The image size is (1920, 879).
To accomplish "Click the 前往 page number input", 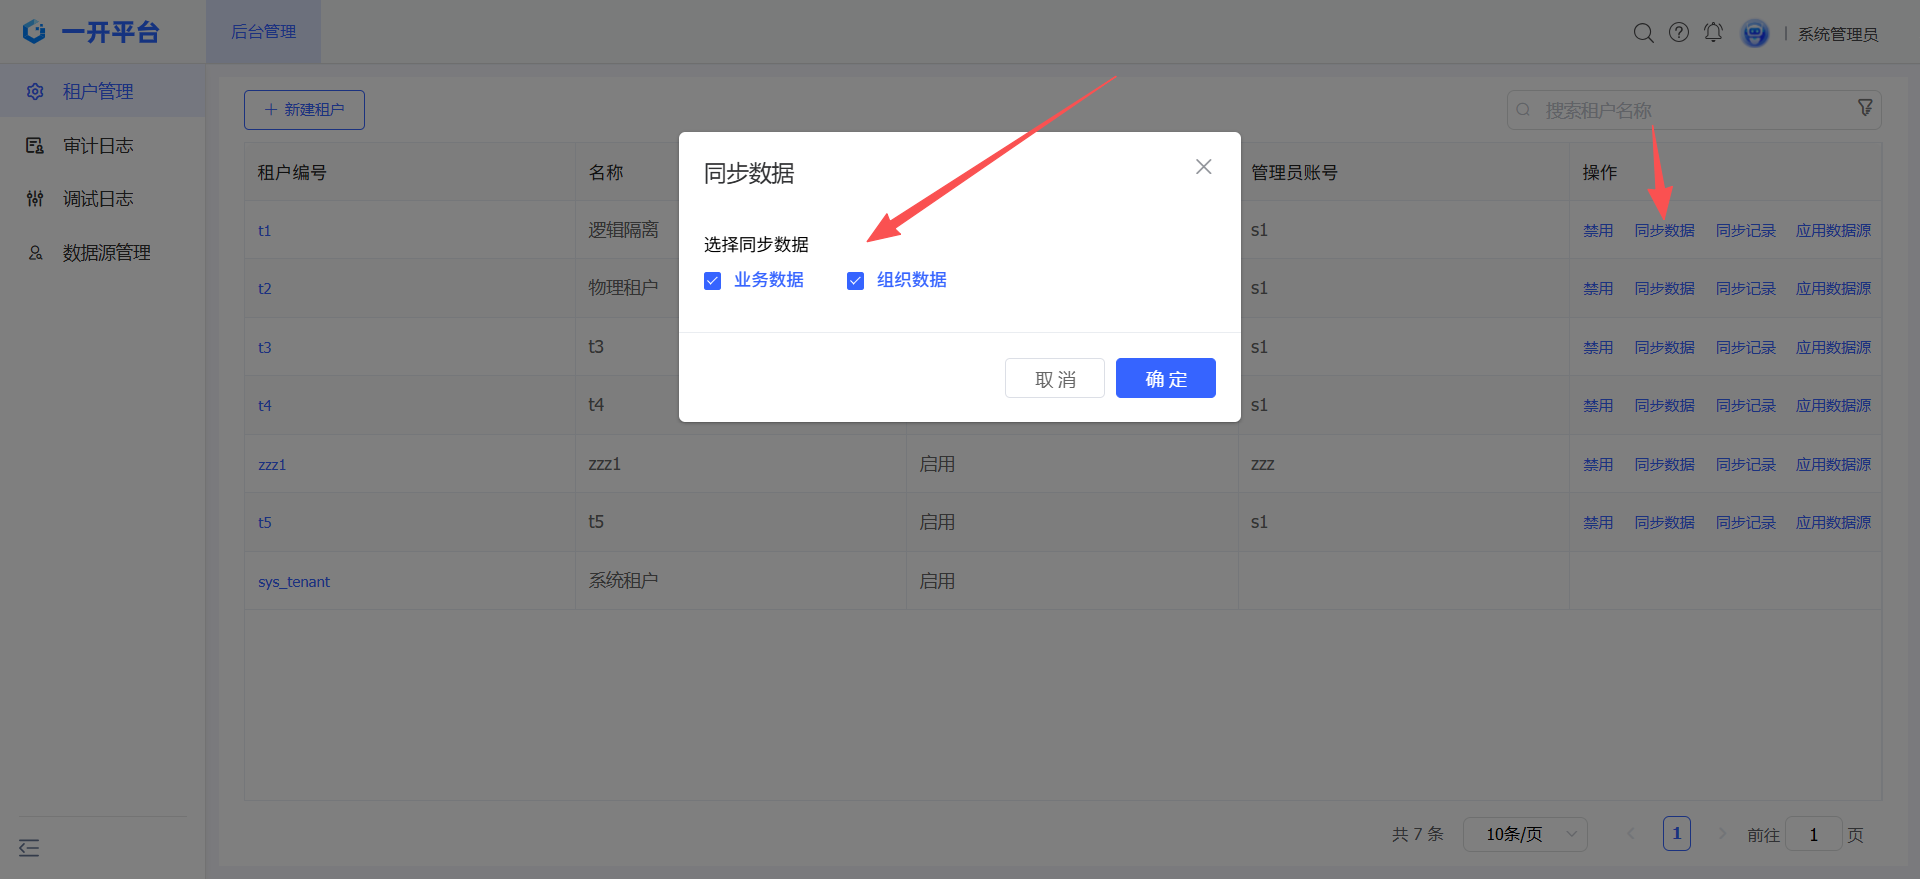I will pyautogui.click(x=1813, y=834).
